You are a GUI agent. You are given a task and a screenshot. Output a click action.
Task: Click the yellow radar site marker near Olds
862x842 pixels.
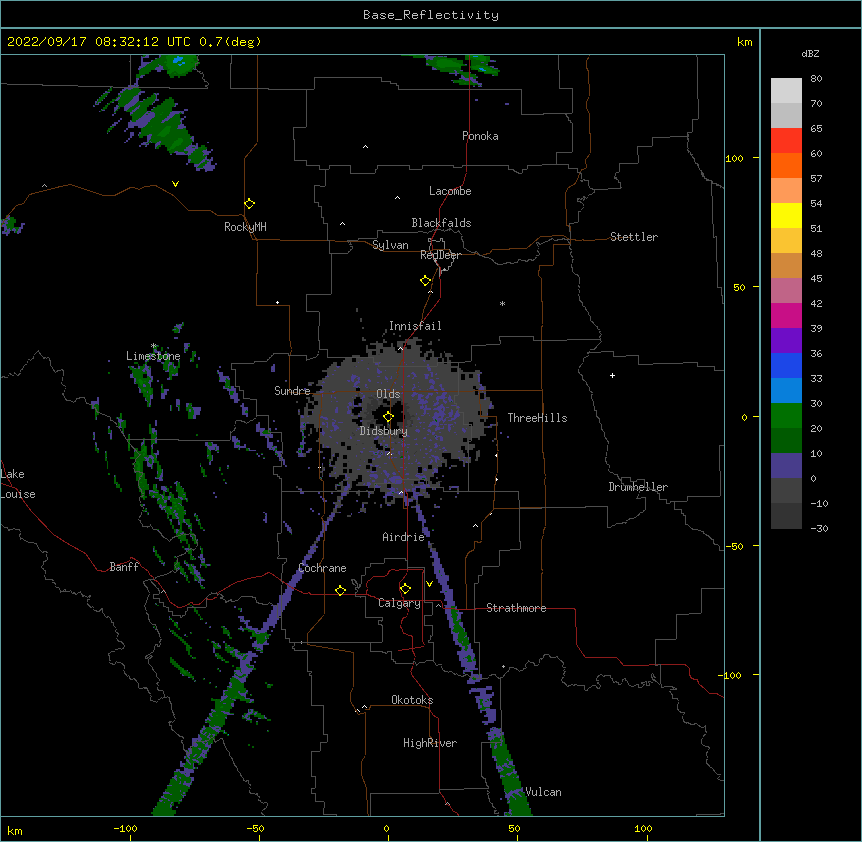click(x=388, y=417)
